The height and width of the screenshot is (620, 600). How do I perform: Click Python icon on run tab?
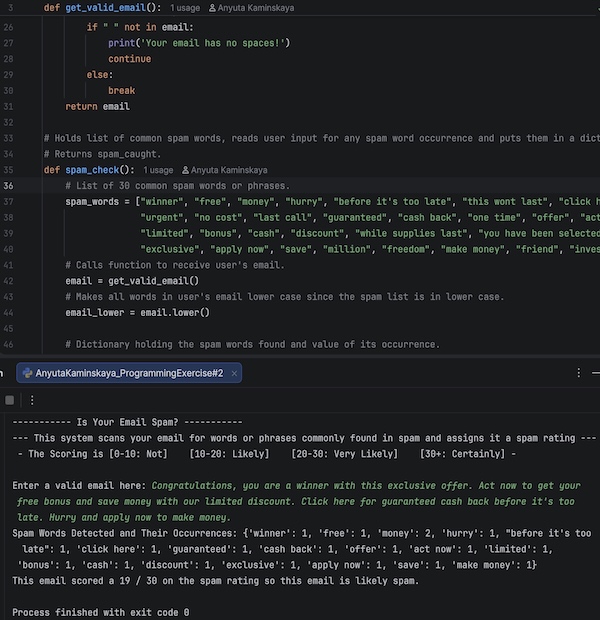[x=27, y=373]
